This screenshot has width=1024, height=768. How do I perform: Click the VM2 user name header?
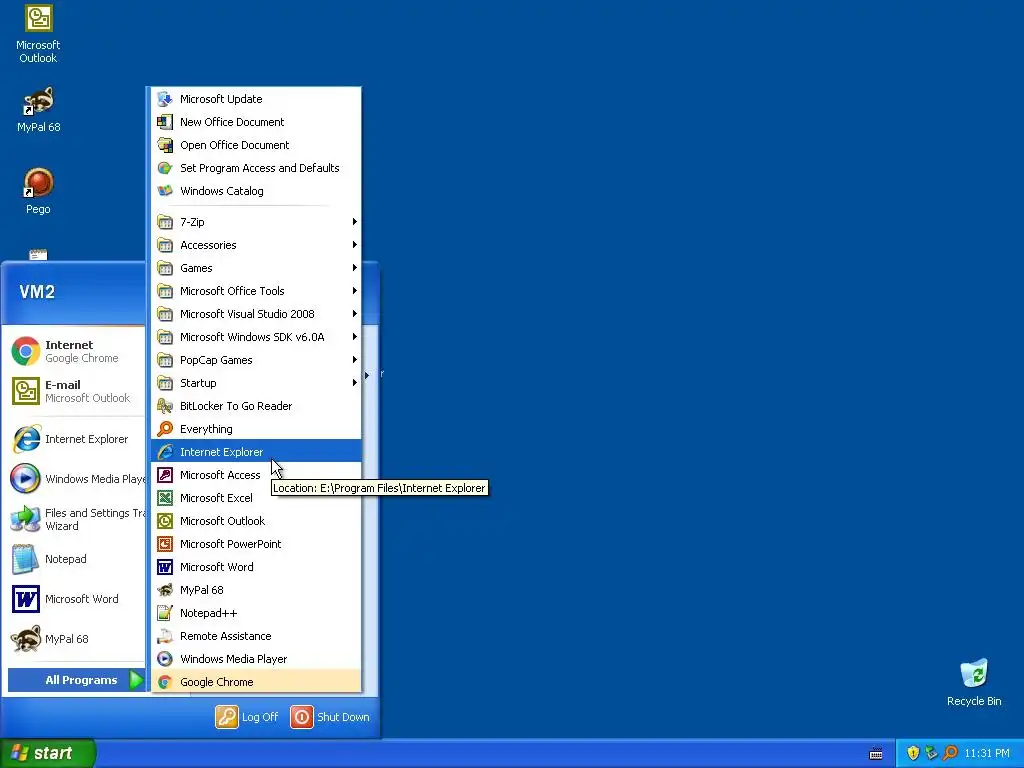[x=37, y=292]
